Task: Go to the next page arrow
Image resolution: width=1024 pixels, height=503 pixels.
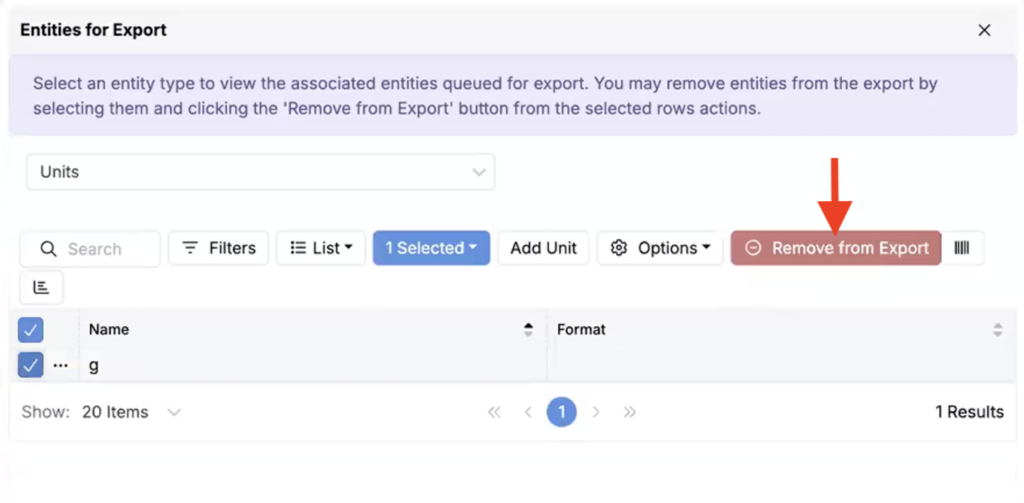Action: [x=596, y=412]
